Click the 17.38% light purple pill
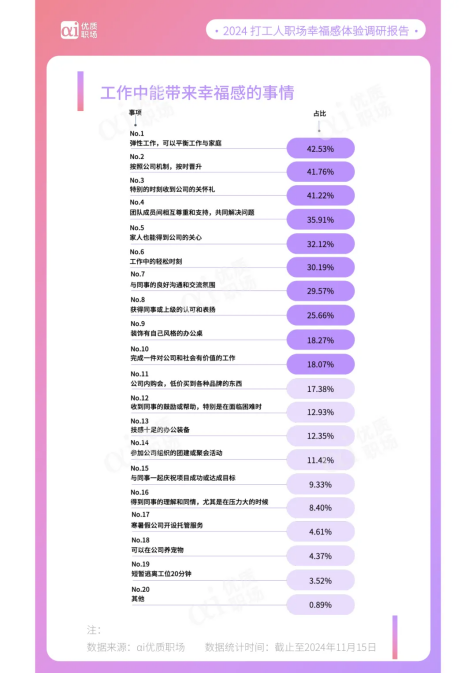Screen dimensions: 476x674 tap(320, 389)
